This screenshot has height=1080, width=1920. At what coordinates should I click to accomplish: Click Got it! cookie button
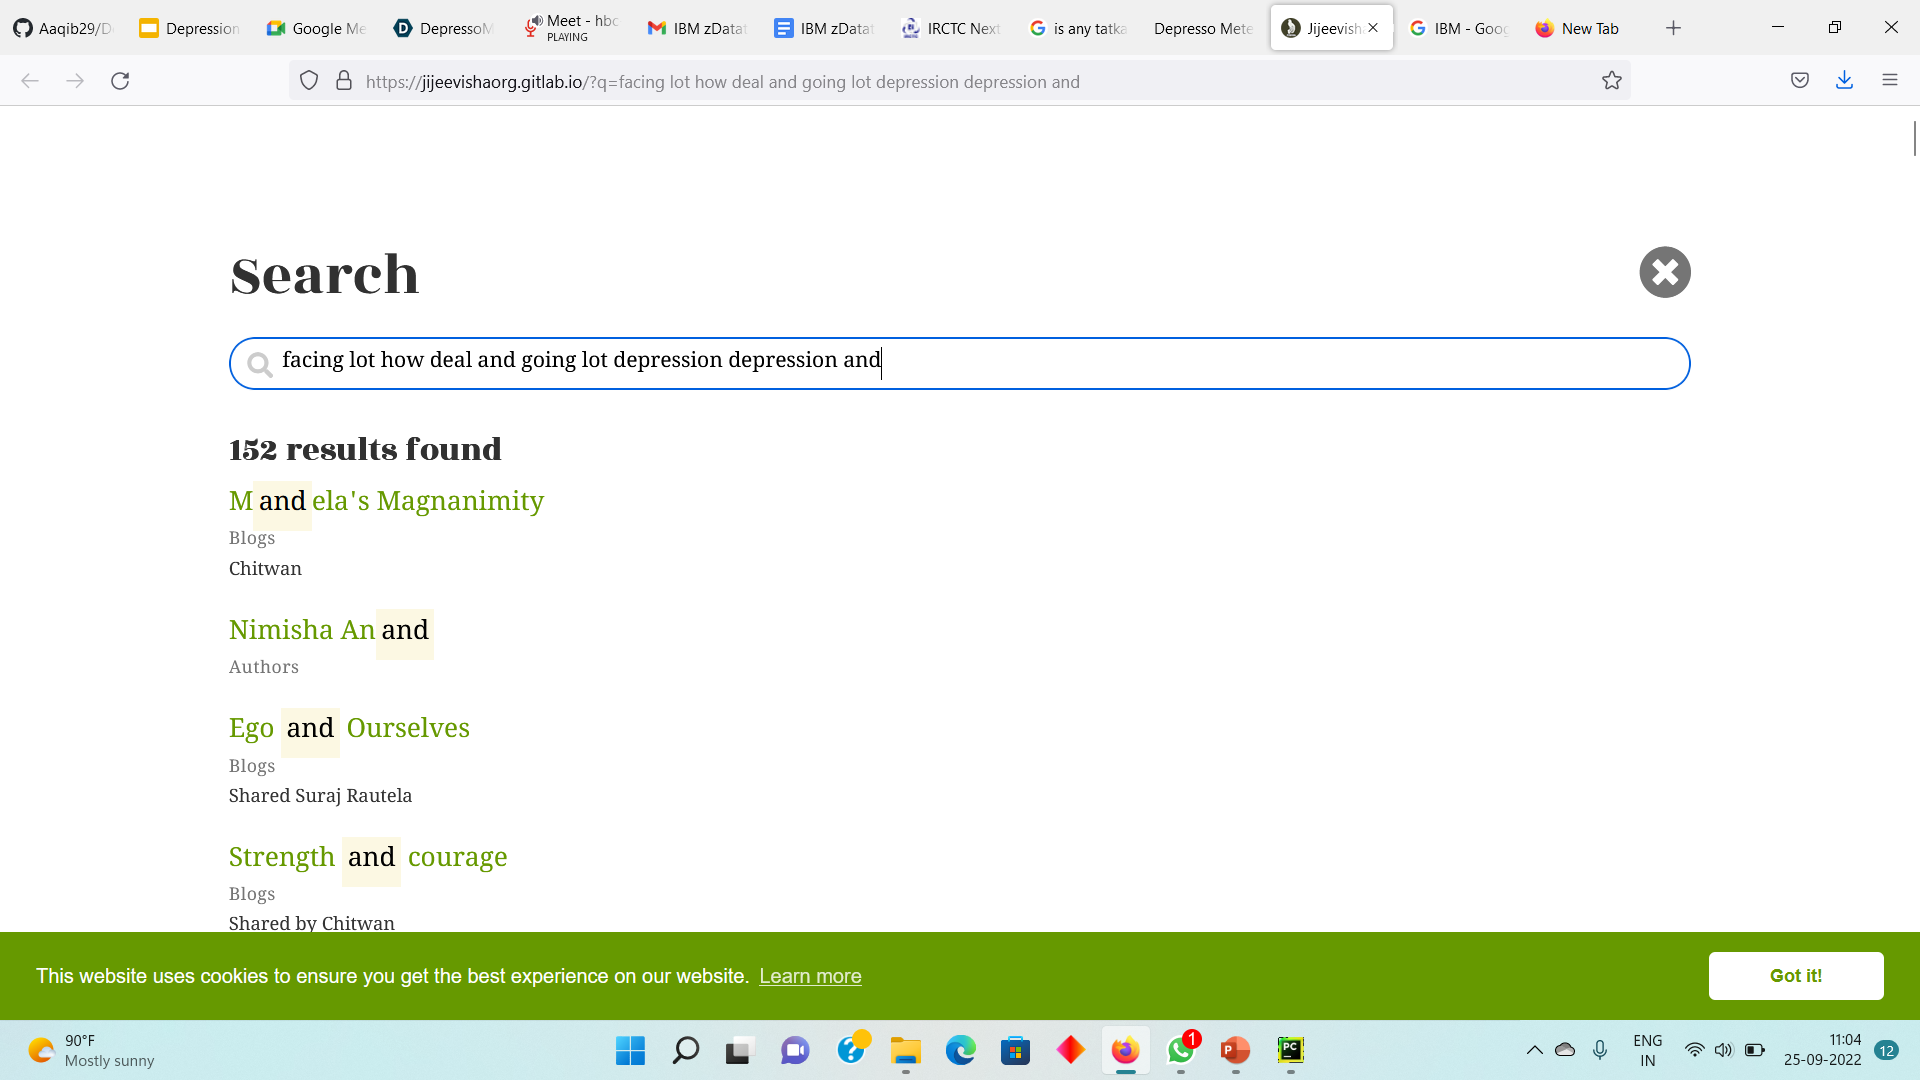tap(1795, 975)
